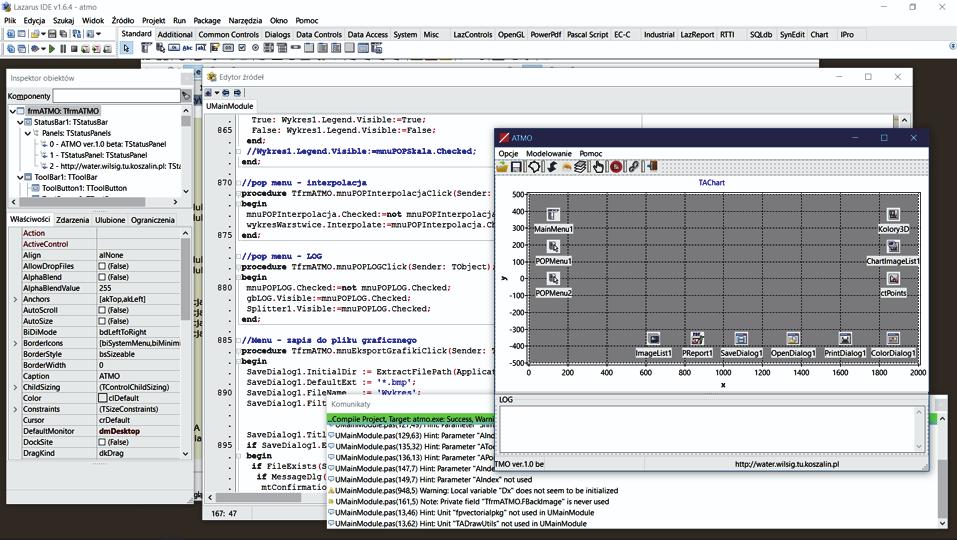
Task: Select the 'ToolButton1: TToolButton' tree item
Action: (84, 188)
